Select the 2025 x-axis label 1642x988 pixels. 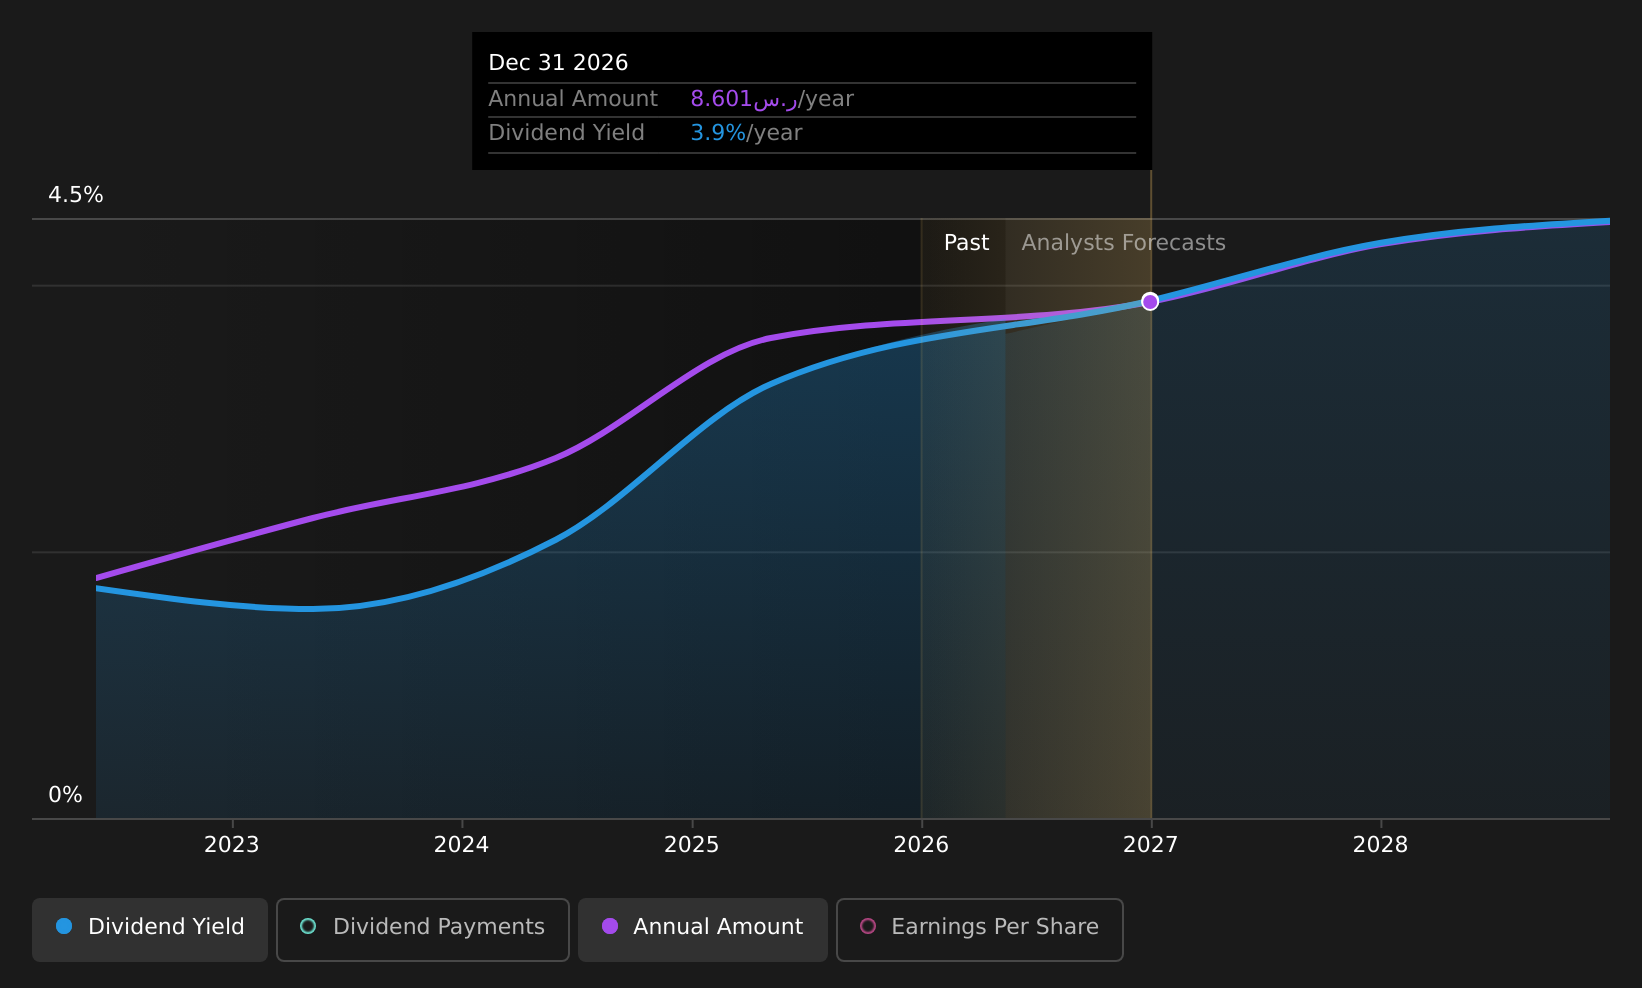tap(692, 845)
